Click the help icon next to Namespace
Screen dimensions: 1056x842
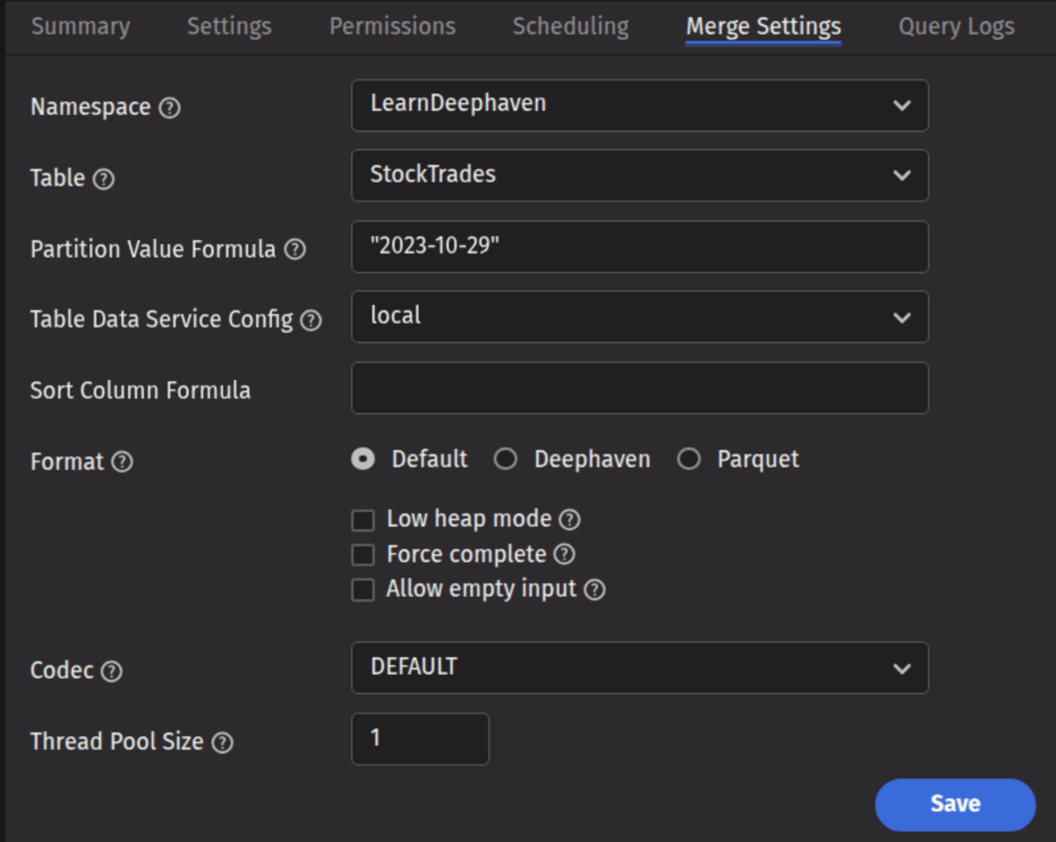pyautogui.click(x=170, y=108)
